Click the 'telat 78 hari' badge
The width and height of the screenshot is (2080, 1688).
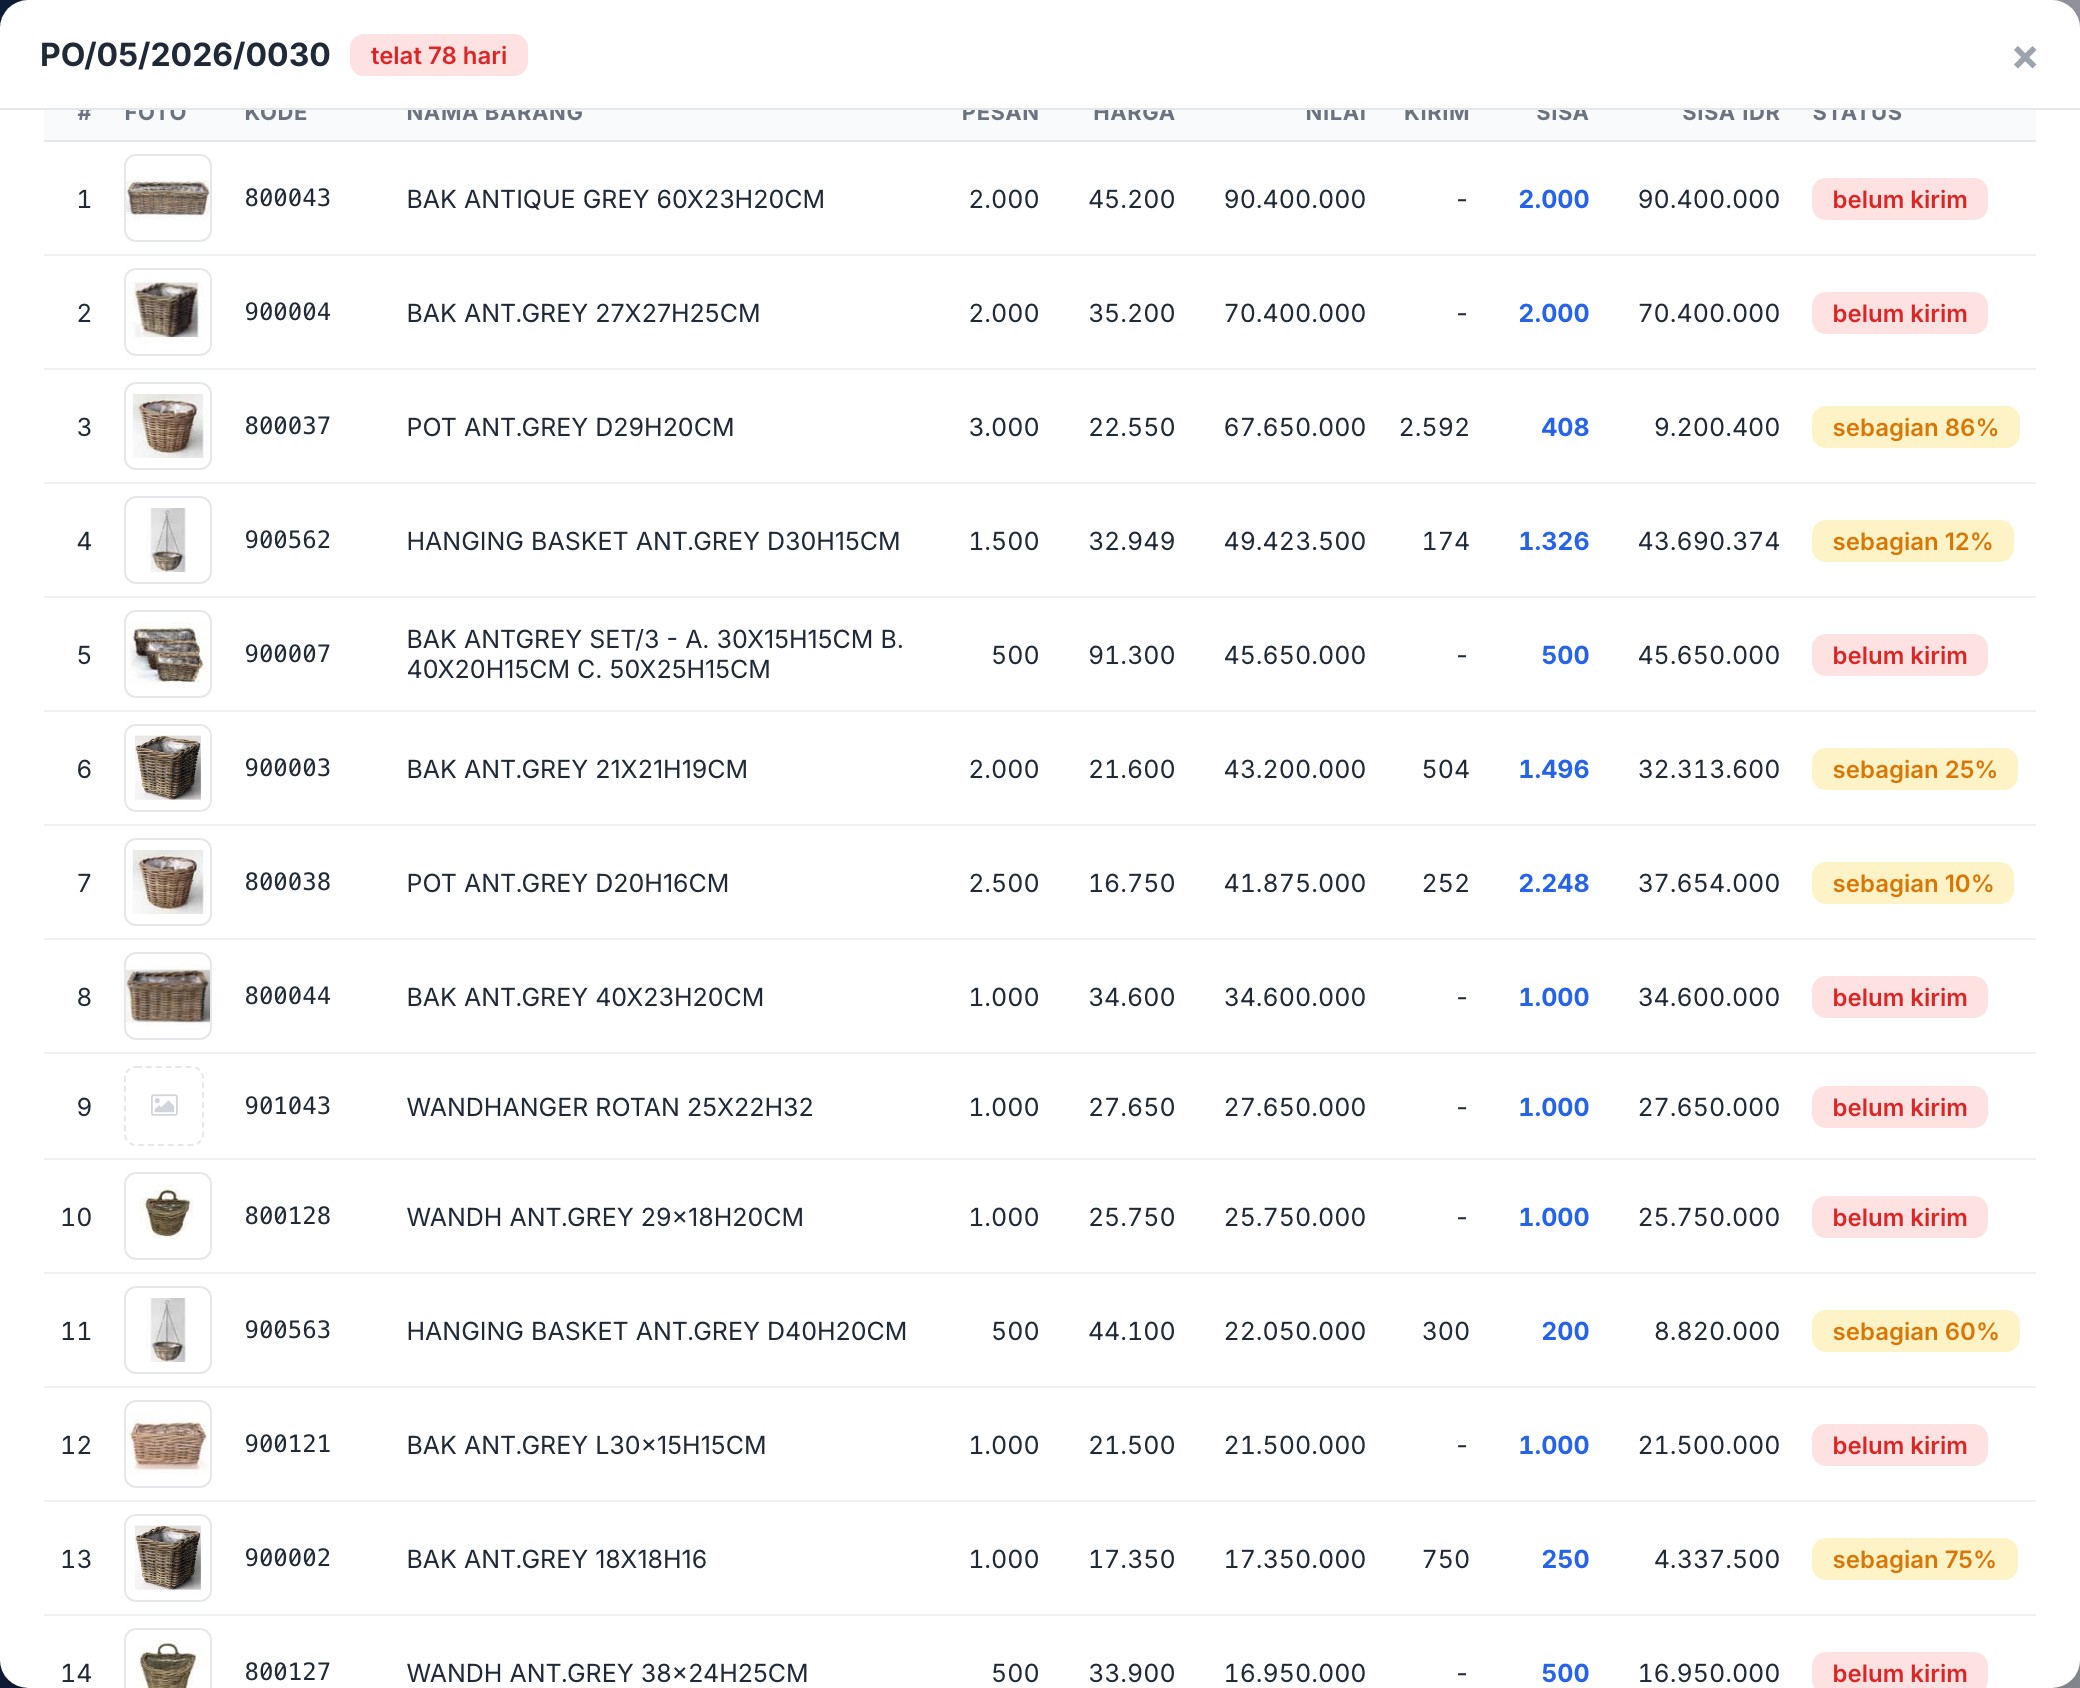pyautogui.click(x=438, y=55)
